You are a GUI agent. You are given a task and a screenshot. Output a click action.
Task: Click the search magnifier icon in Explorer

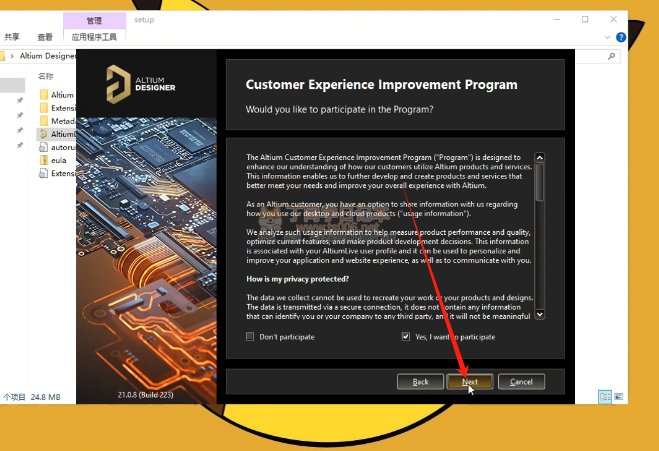click(612, 56)
